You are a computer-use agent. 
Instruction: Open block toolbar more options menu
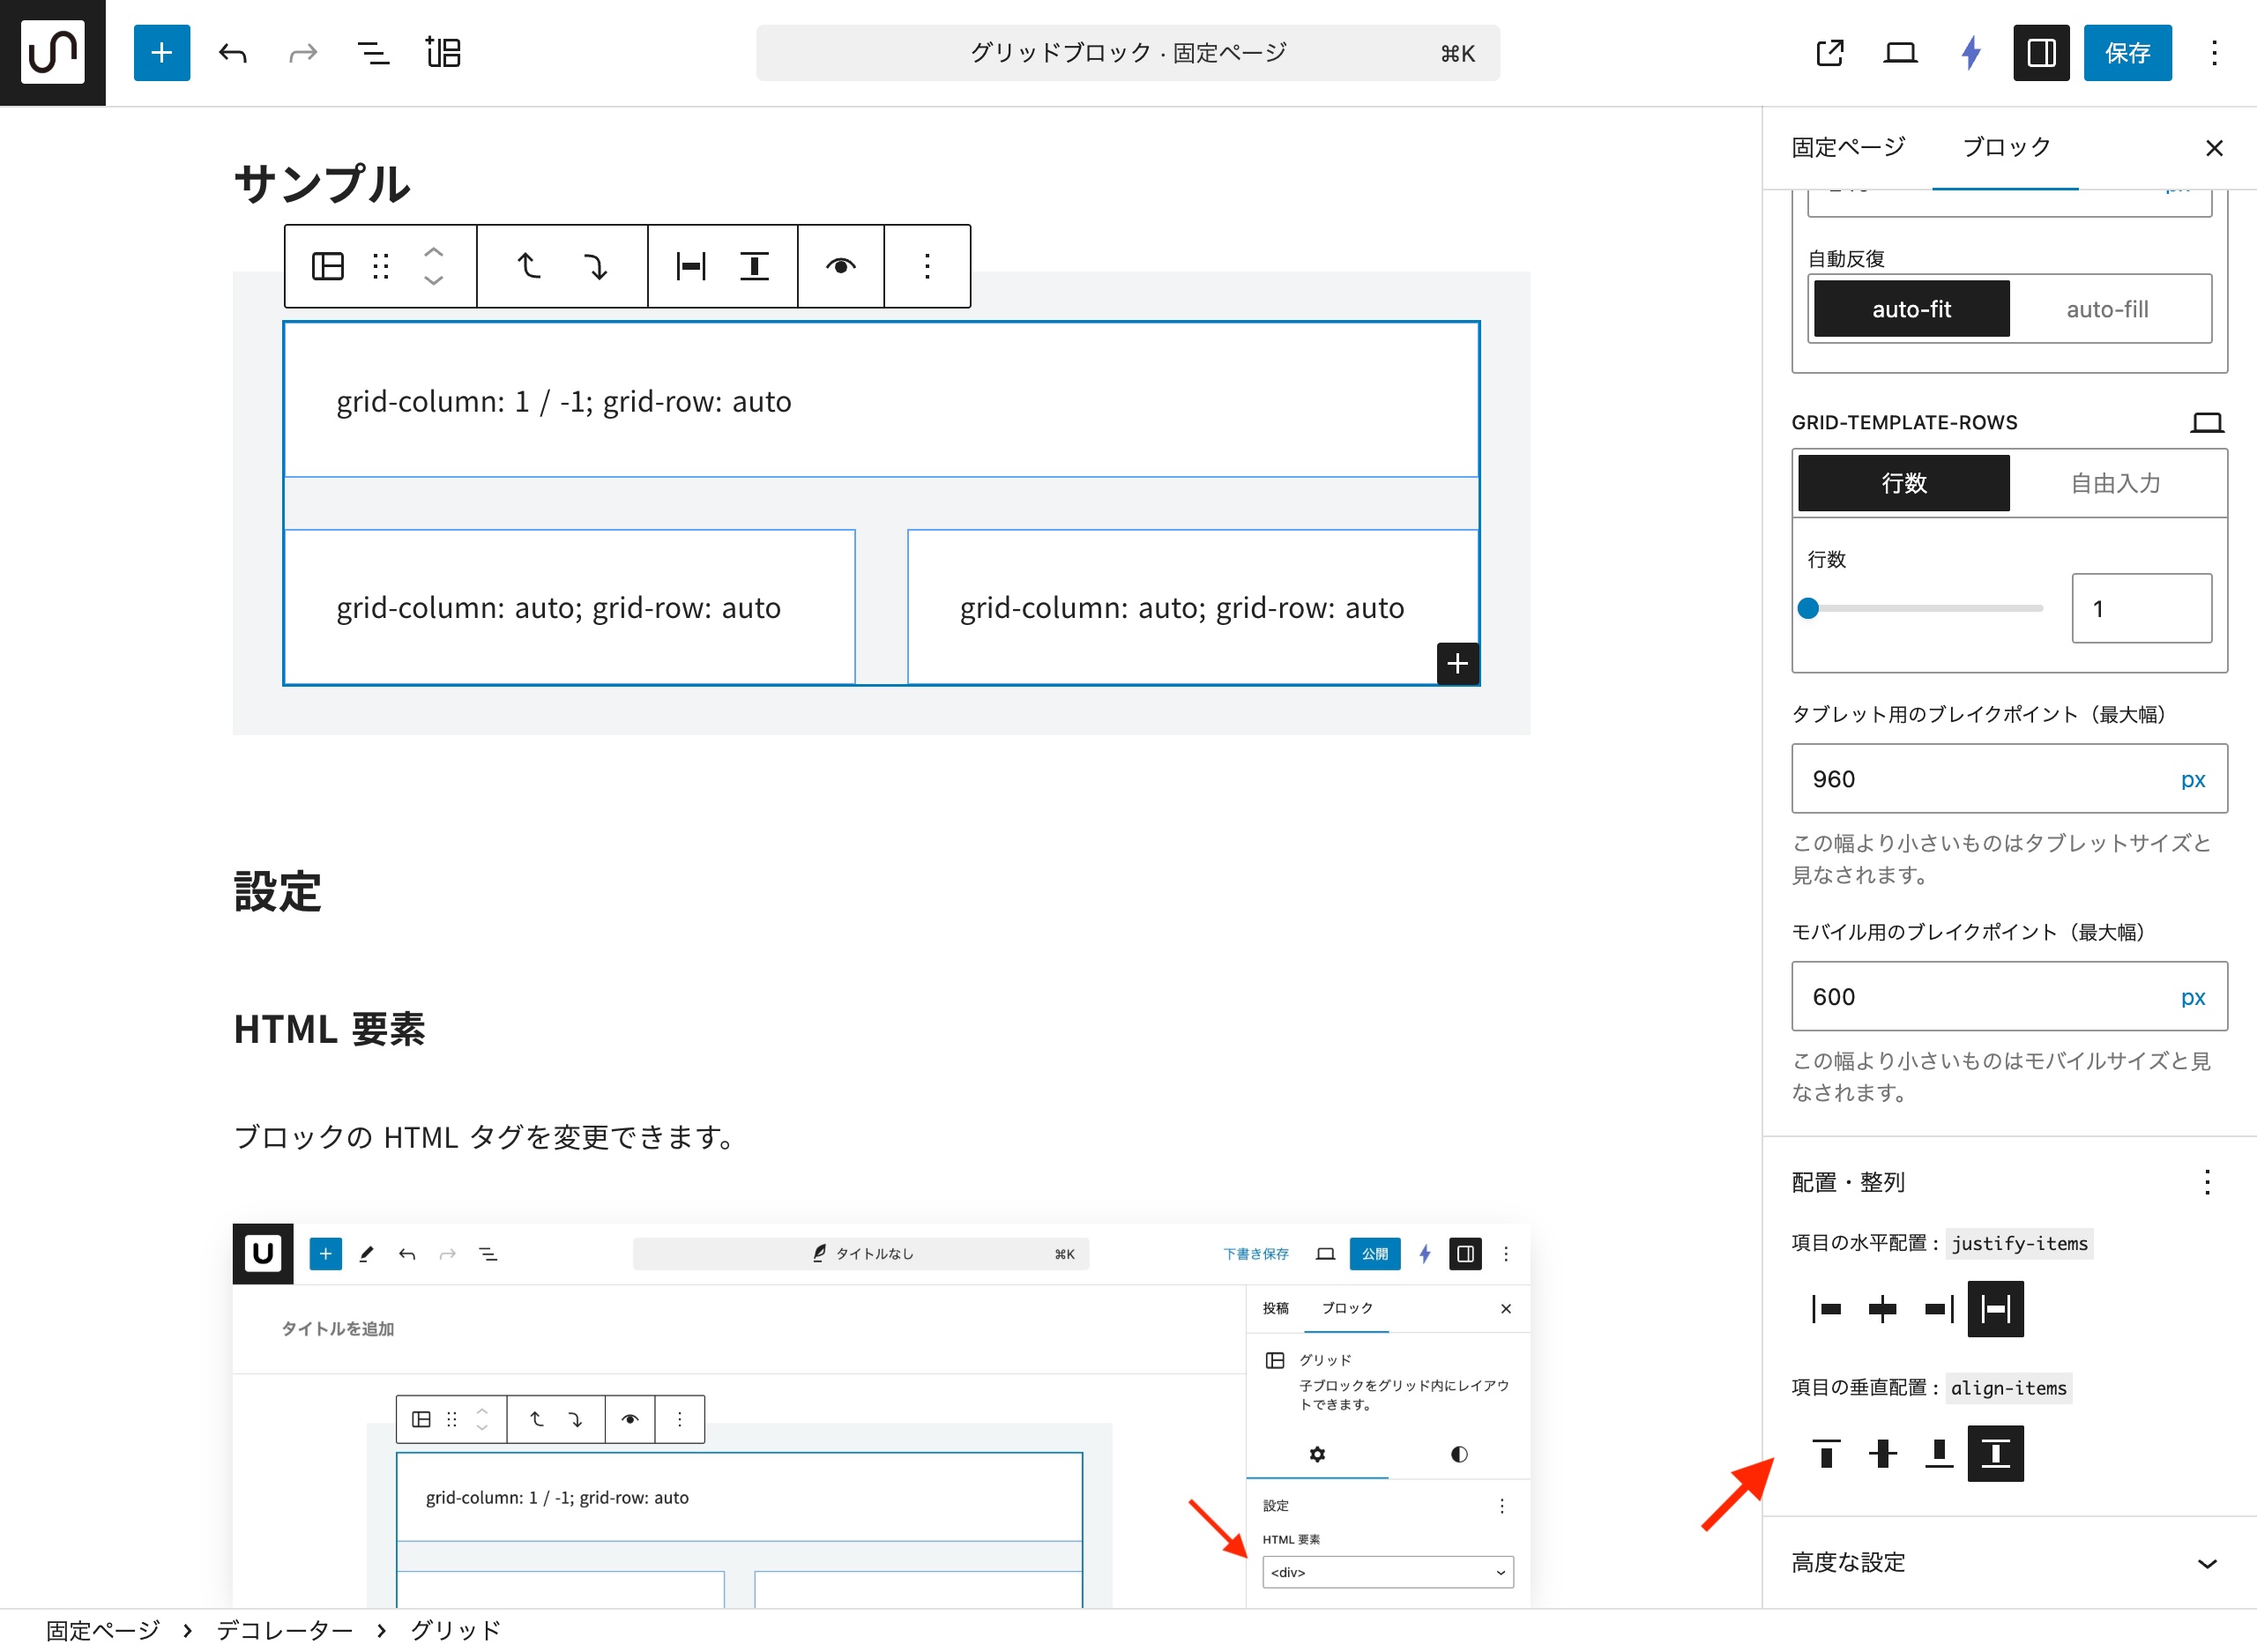click(x=927, y=266)
